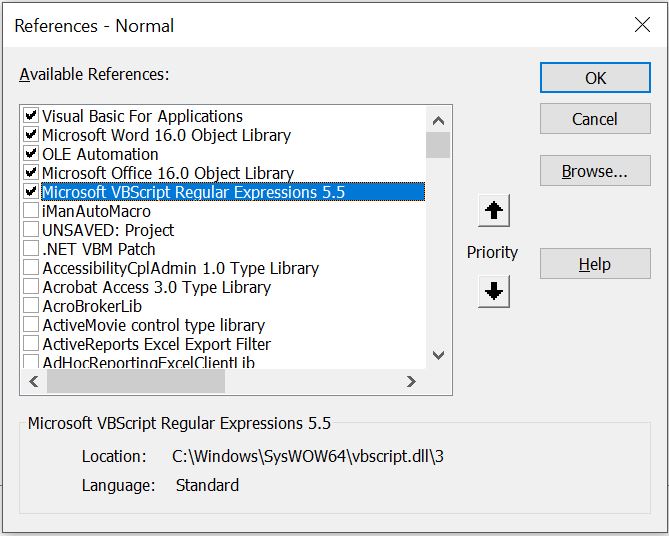This screenshot has height=536, width=669.
Task: Close the References dialog with the X
Action: click(x=642, y=25)
